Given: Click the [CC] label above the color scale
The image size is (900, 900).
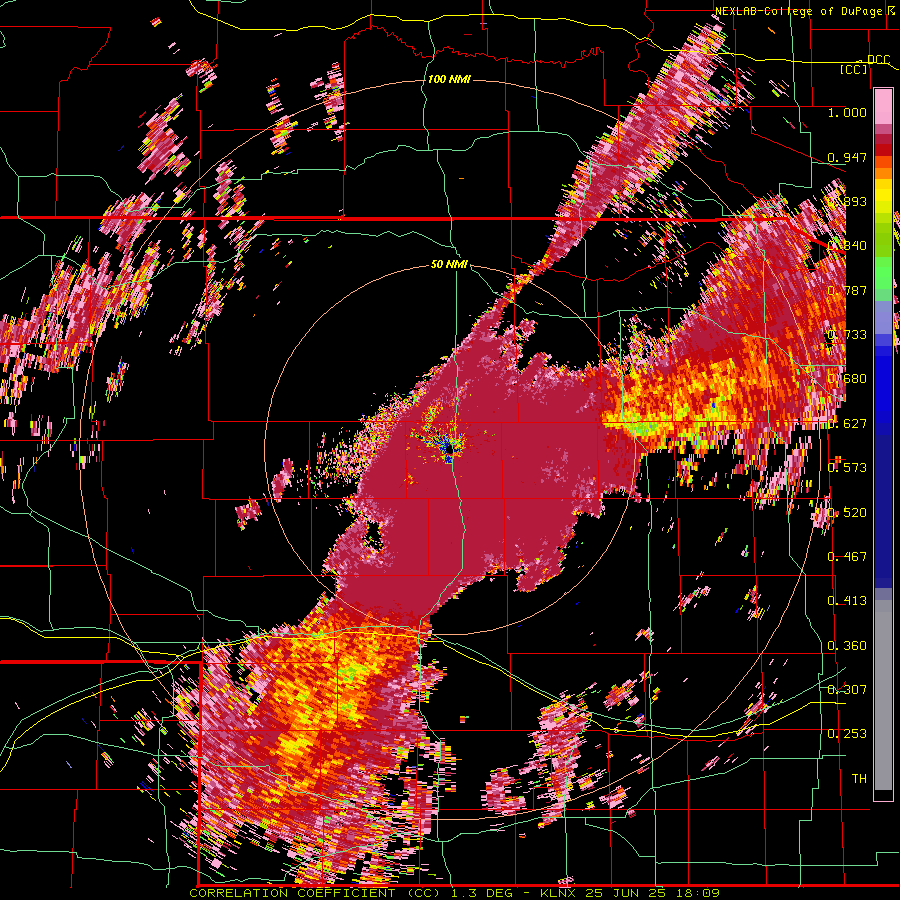Looking at the screenshot, I should click(854, 69).
